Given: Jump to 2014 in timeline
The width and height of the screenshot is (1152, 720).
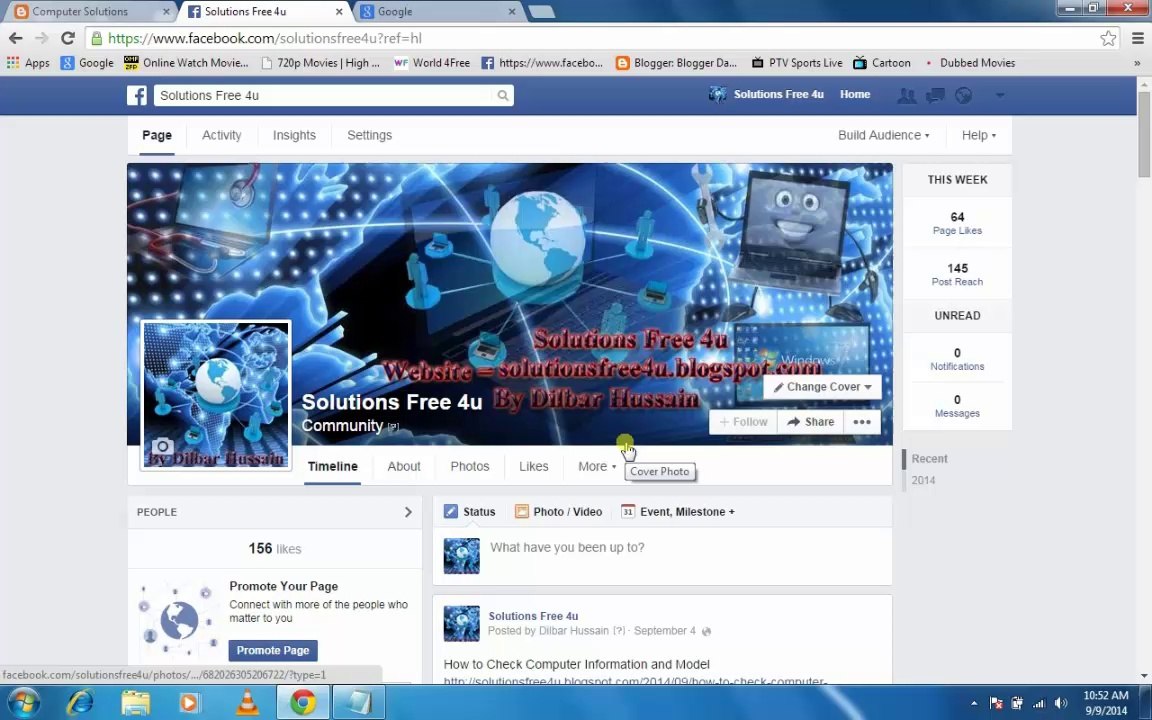Looking at the screenshot, I should click(x=924, y=480).
